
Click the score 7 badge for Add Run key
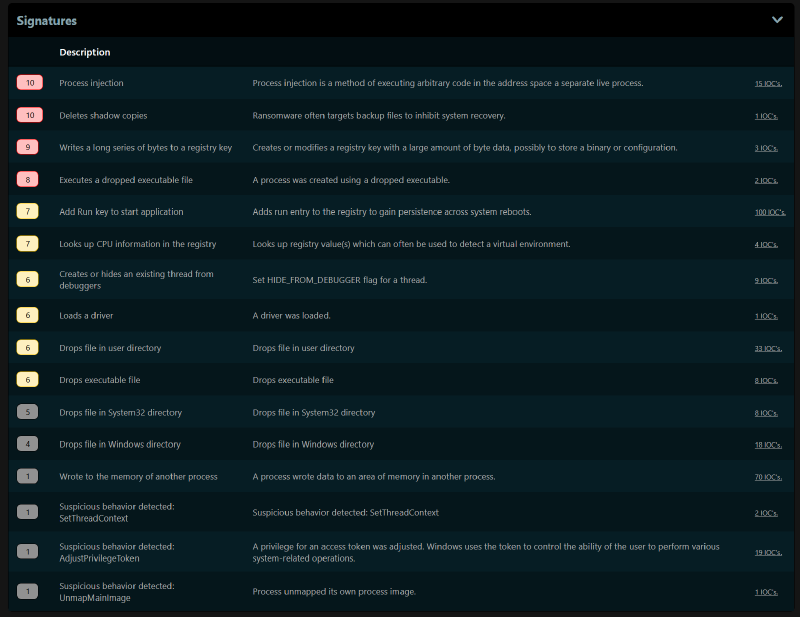(x=28, y=212)
